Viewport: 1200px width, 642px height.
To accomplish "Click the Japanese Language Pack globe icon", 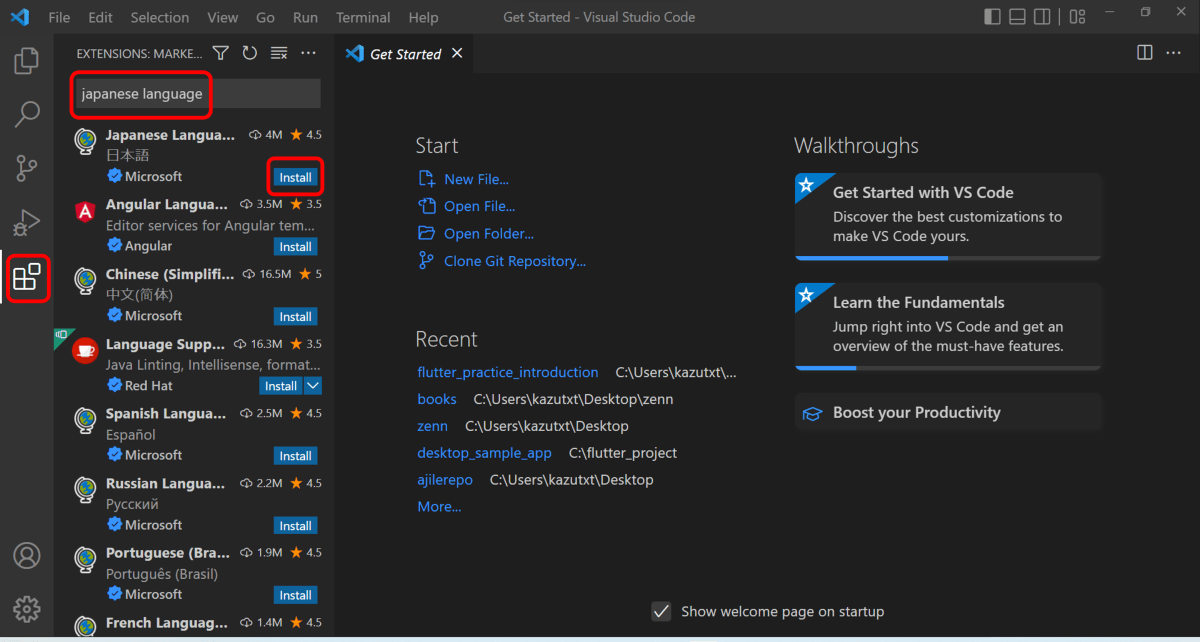I will pos(85,142).
